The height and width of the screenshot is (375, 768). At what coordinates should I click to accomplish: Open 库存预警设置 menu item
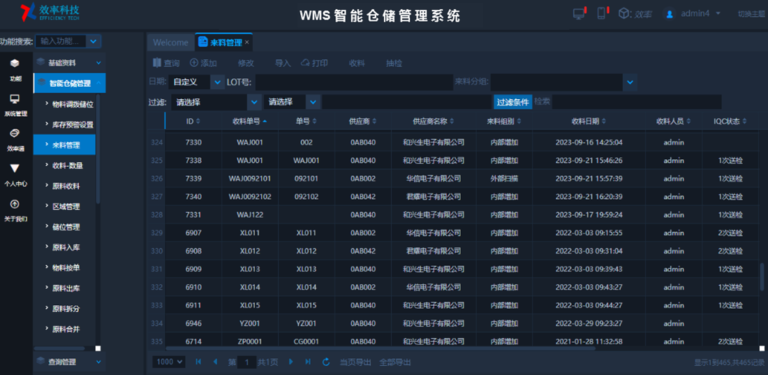pyautogui.click(x=72, y=124)
